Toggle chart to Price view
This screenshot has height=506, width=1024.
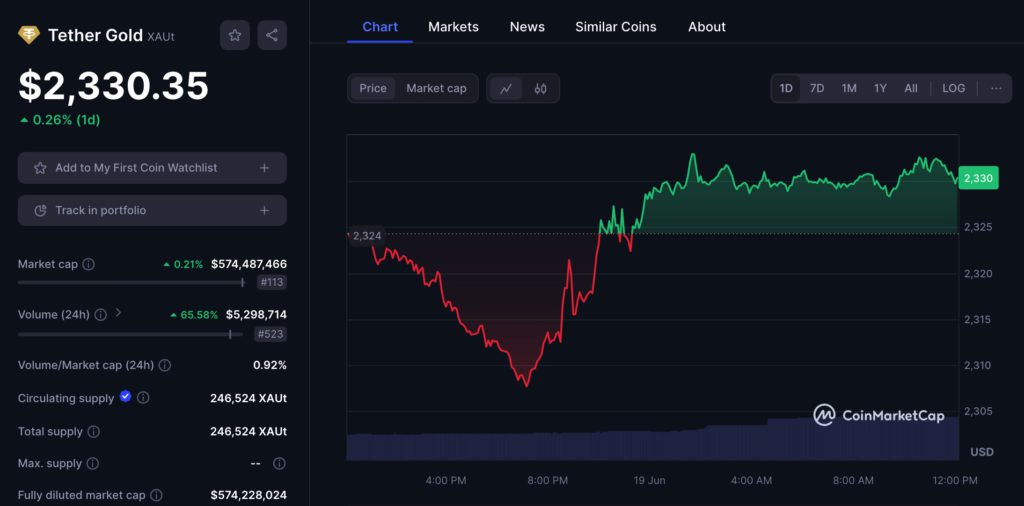[x=373, y=88]
